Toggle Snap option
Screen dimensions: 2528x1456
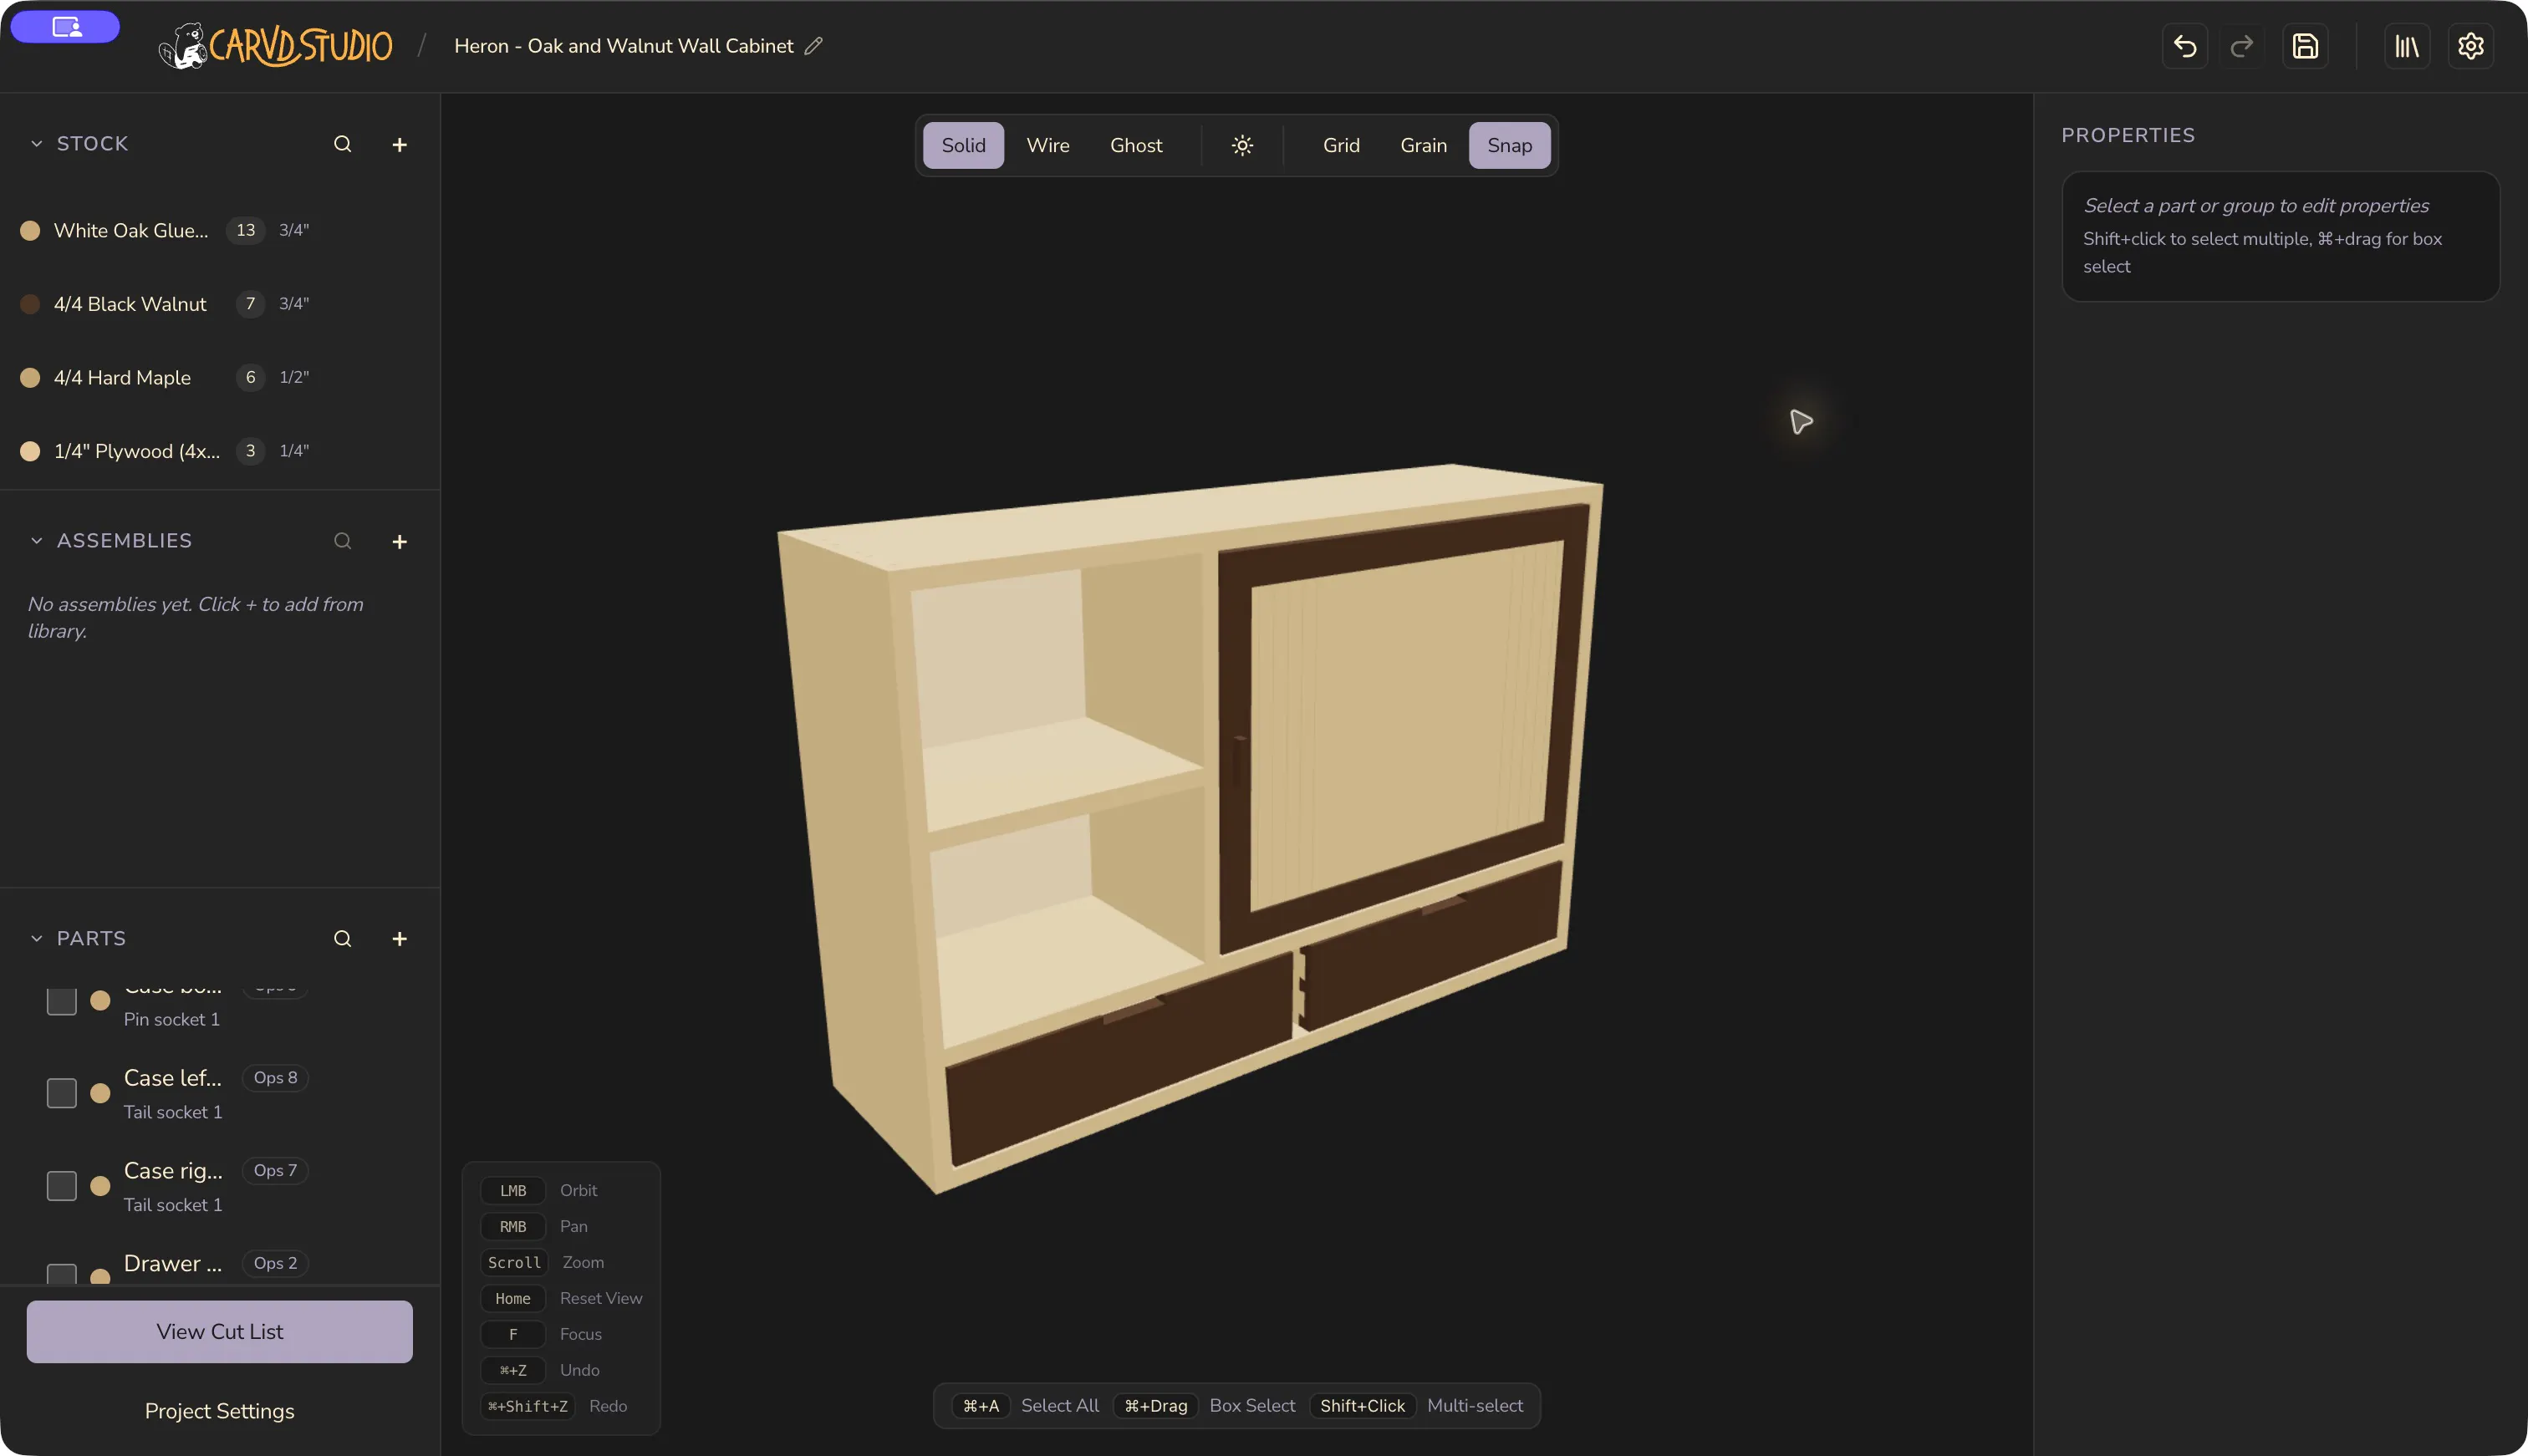click(x=1509, y=145)
